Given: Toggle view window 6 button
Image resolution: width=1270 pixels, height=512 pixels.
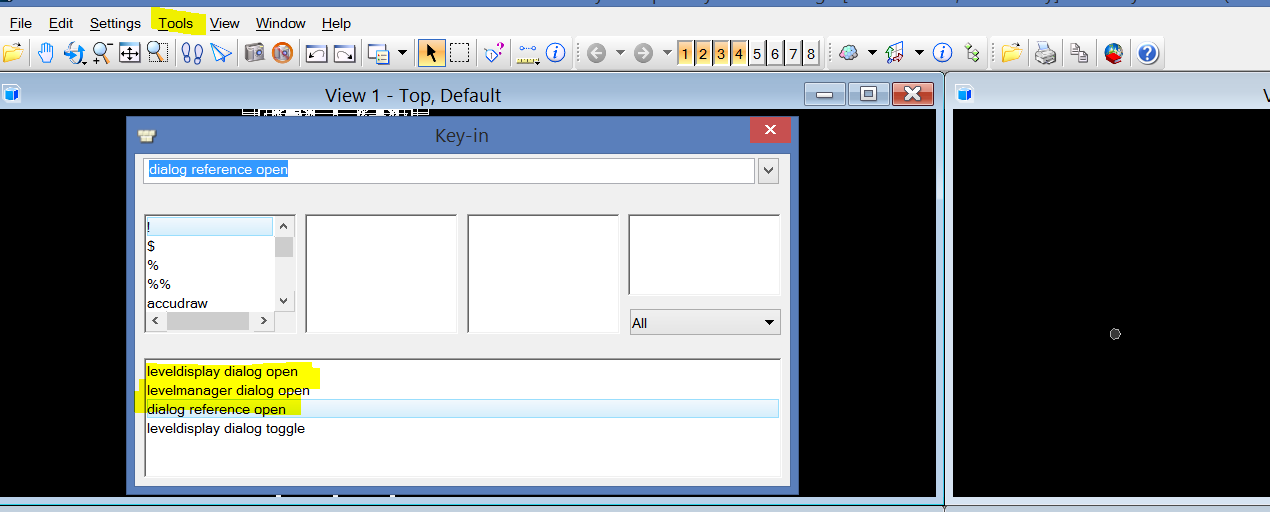Looking at the screenshot, I should 775,53.
